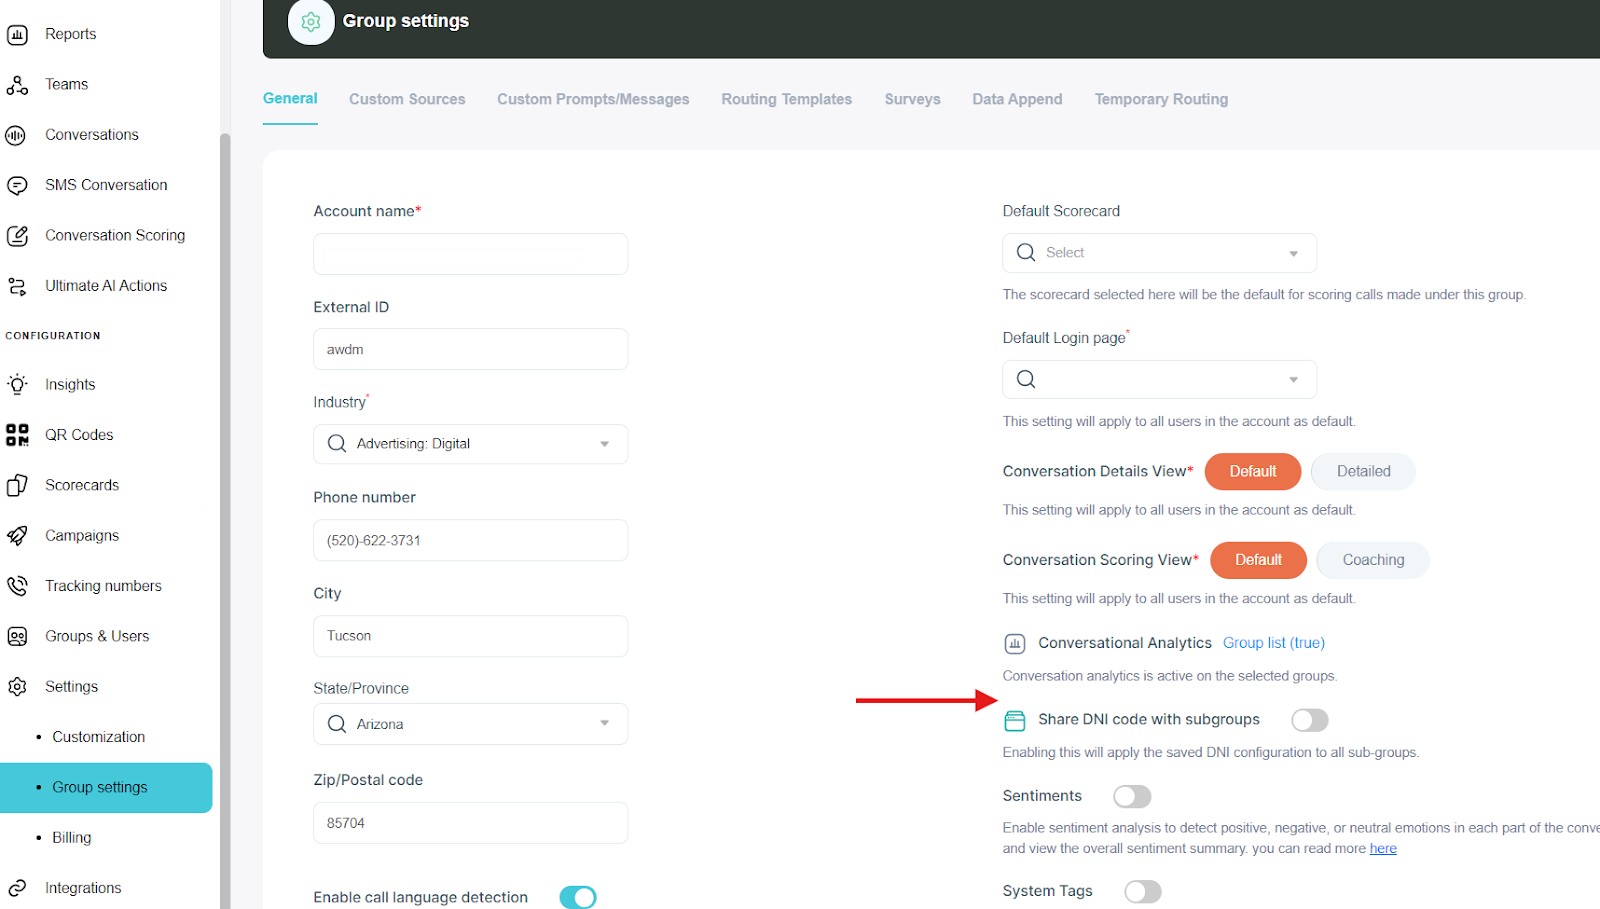The width and height of the screenshot is (1600, 909).
Task: Click the Teams sidebar icon
Action: point(17,85)
